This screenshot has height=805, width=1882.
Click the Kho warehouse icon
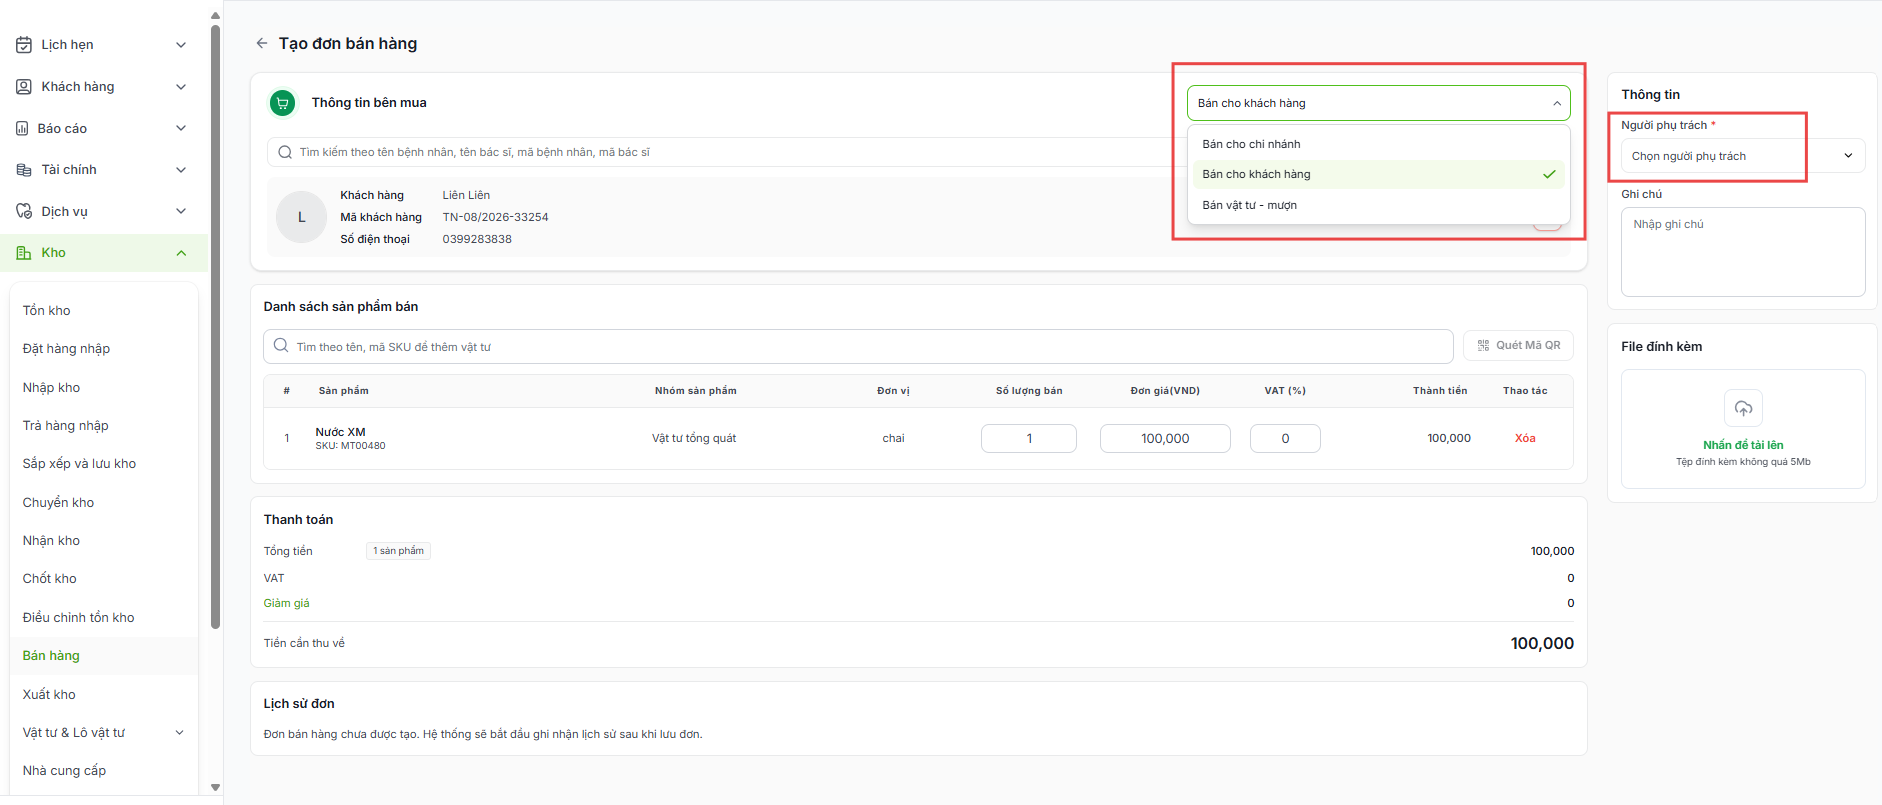(x=24, y=253)
